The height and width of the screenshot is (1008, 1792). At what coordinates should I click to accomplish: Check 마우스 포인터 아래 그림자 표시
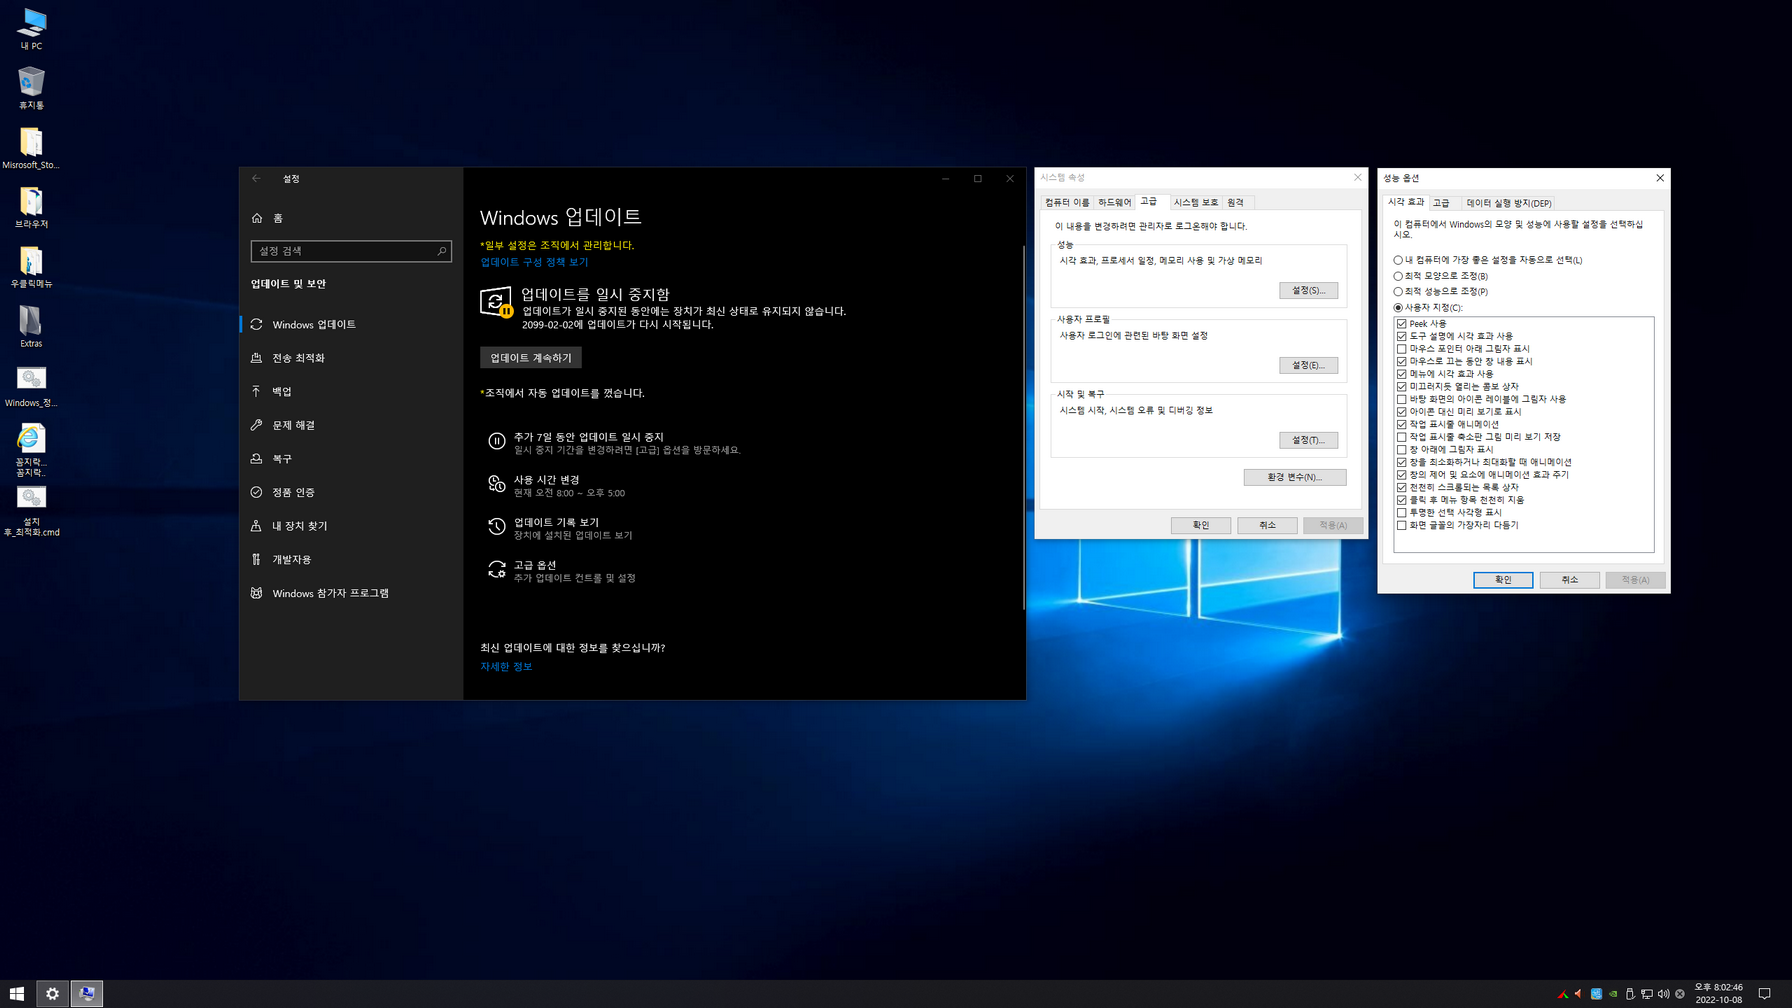[1402, 349]
